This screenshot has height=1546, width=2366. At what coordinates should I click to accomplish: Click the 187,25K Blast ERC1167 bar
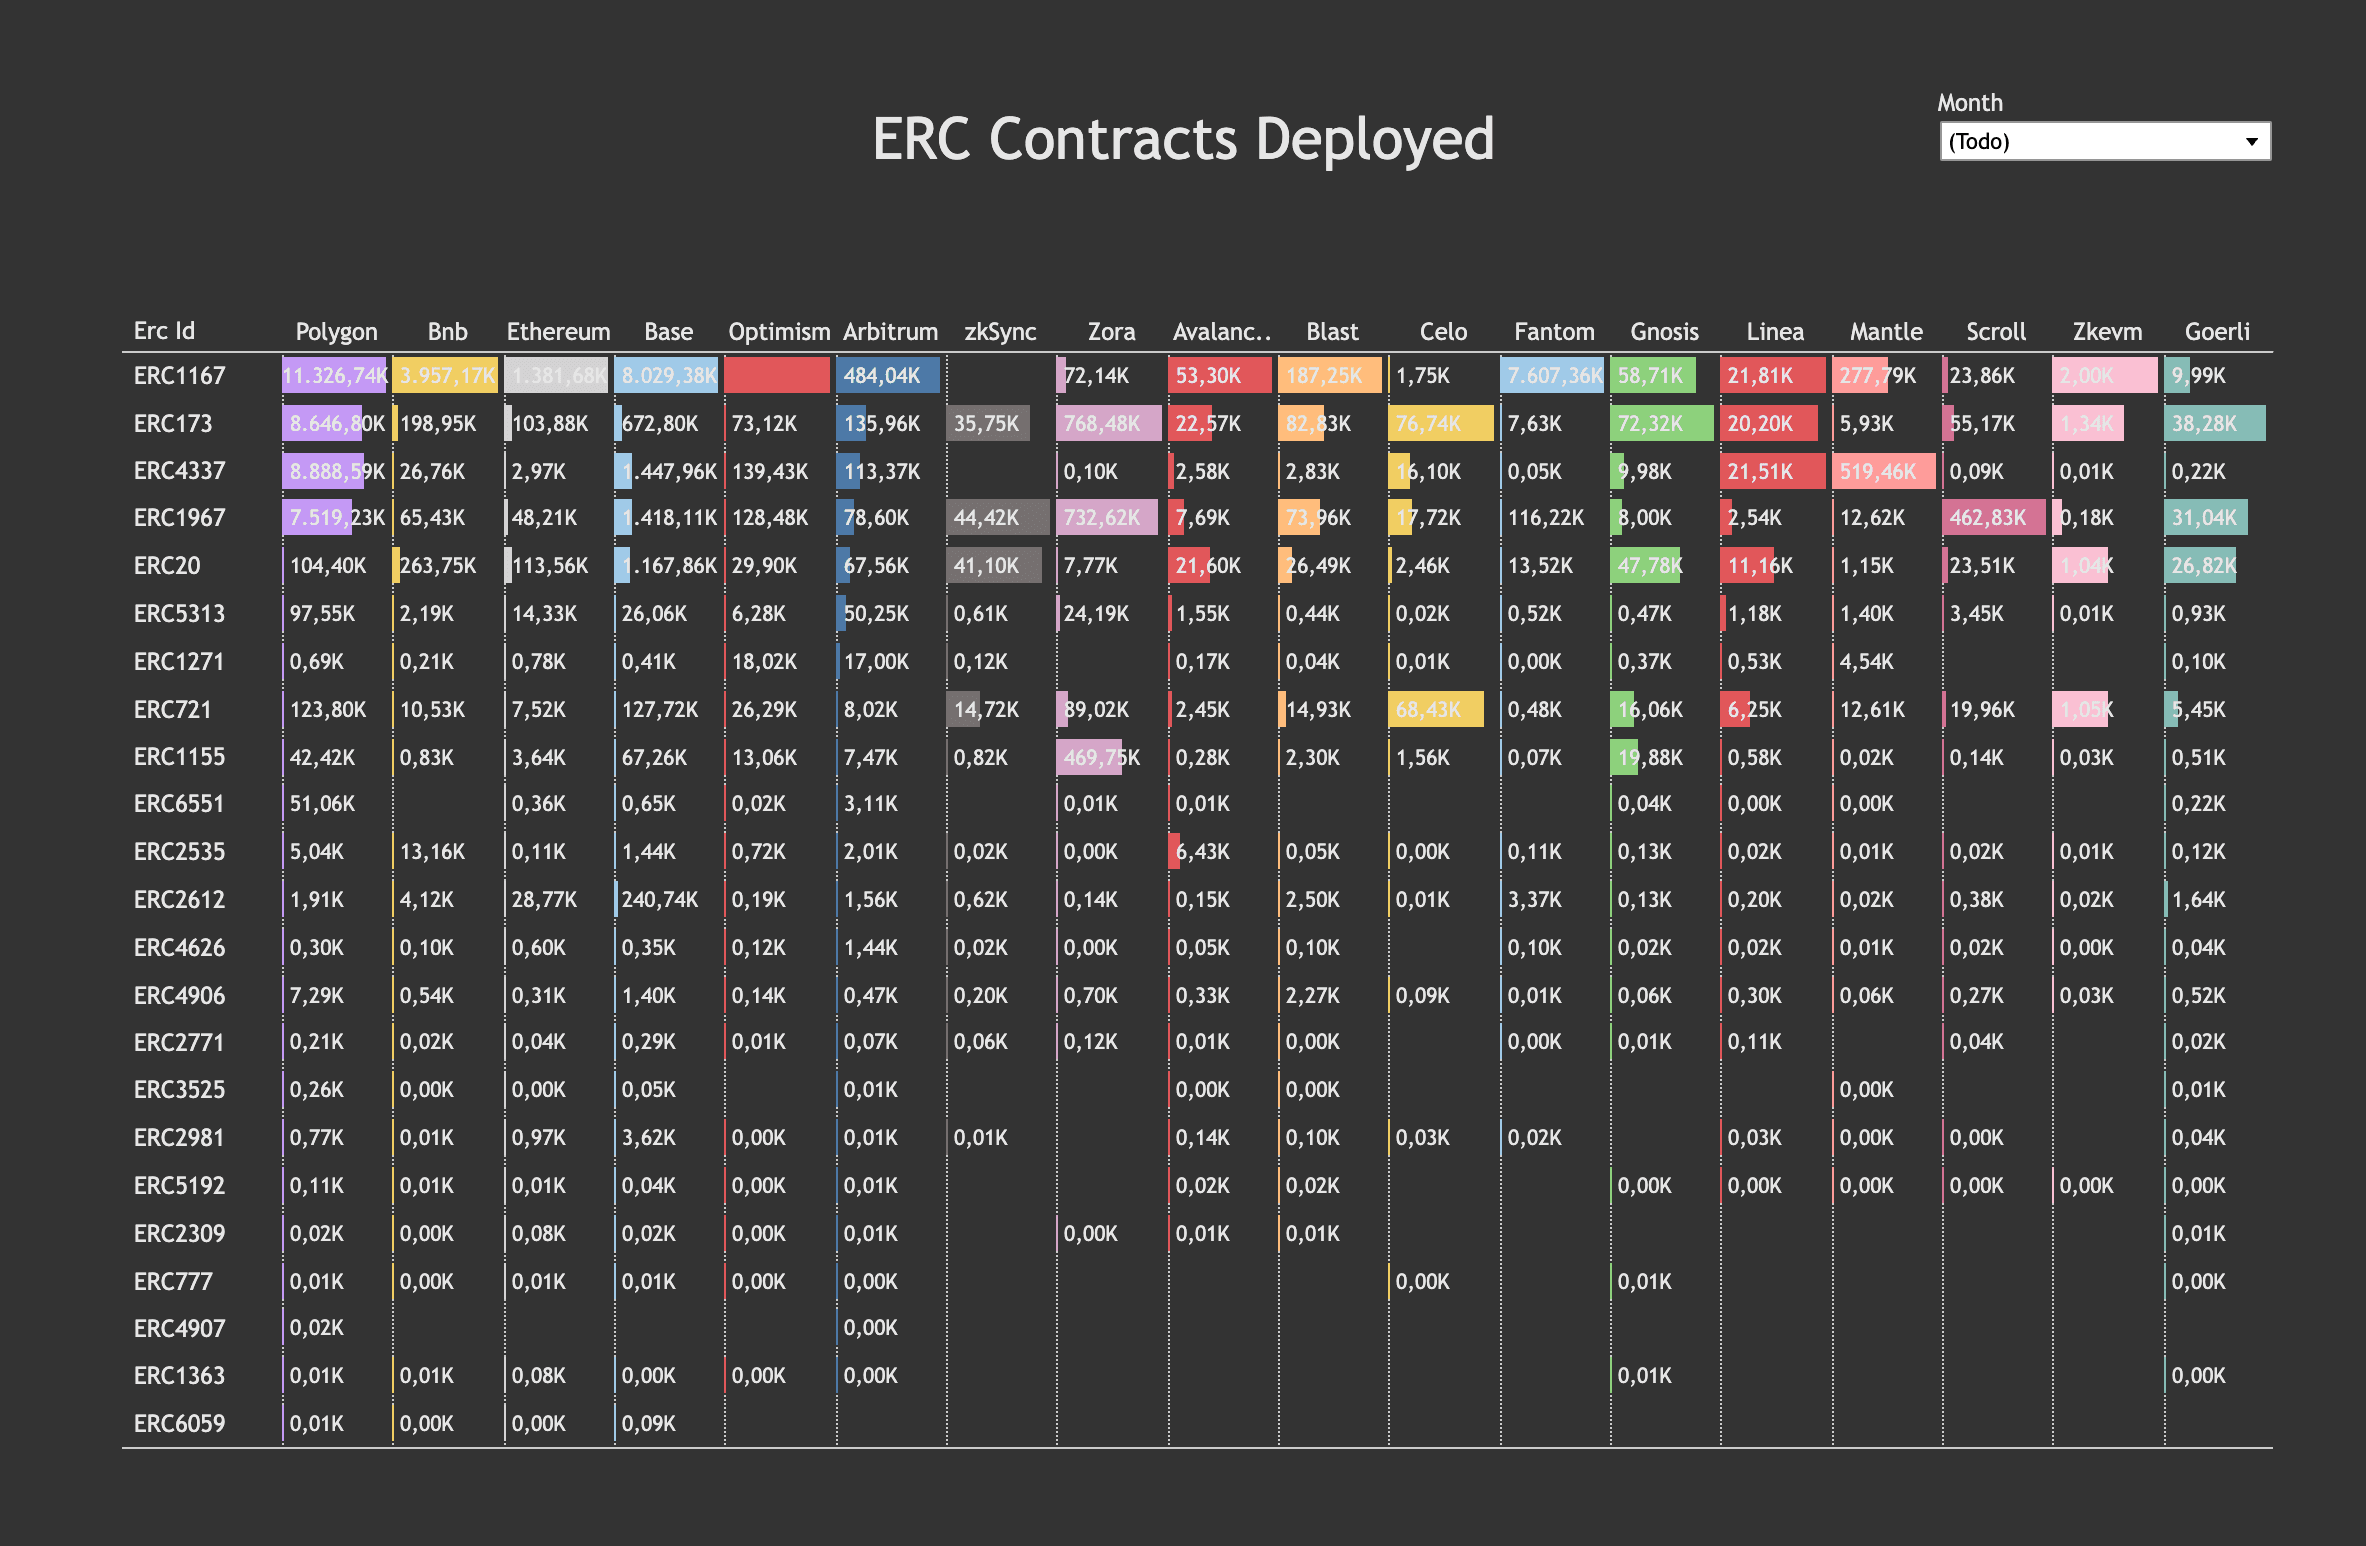[x=1330, y=376]
